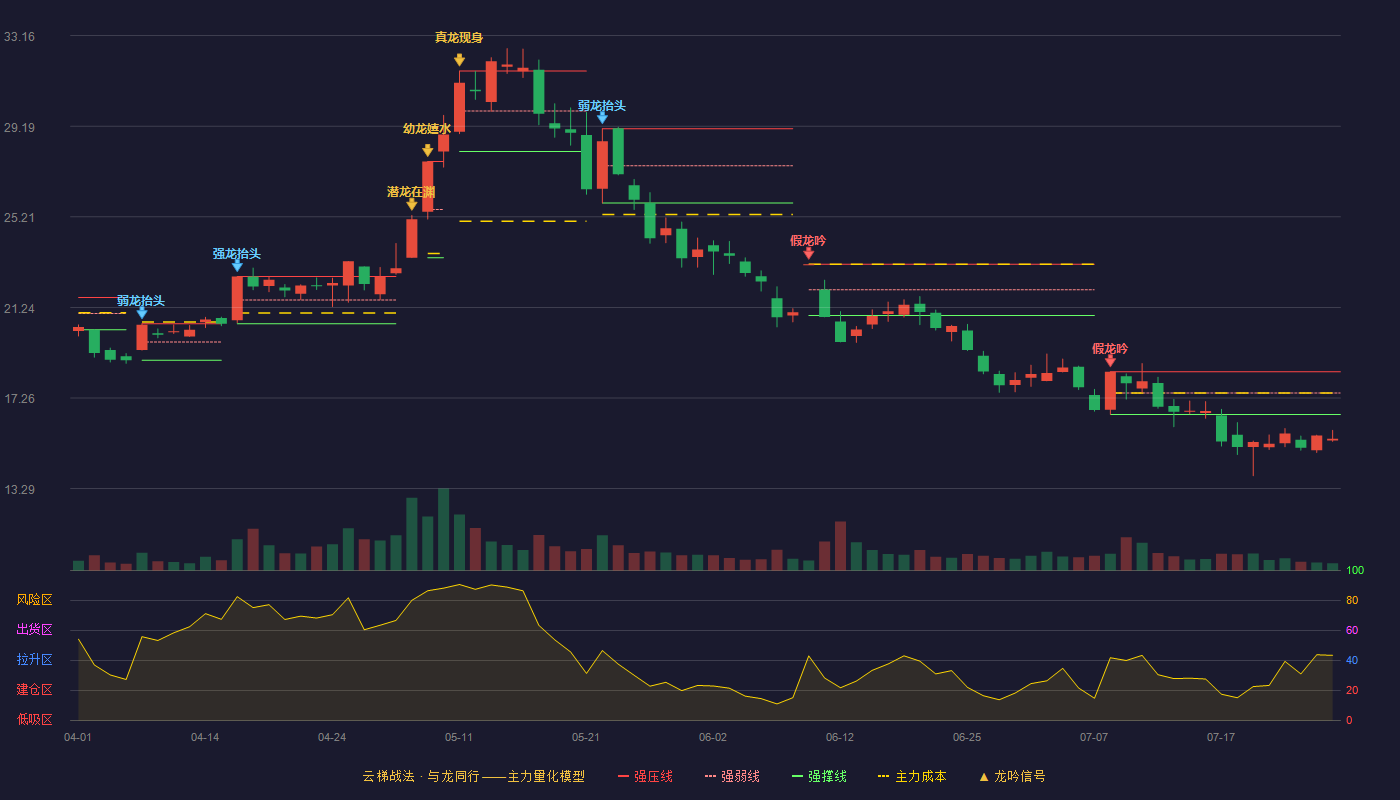Hide the 强弱线 series via legend
Image resolution: width=1400 pixels, height=800 pixels.
(732, 776)
